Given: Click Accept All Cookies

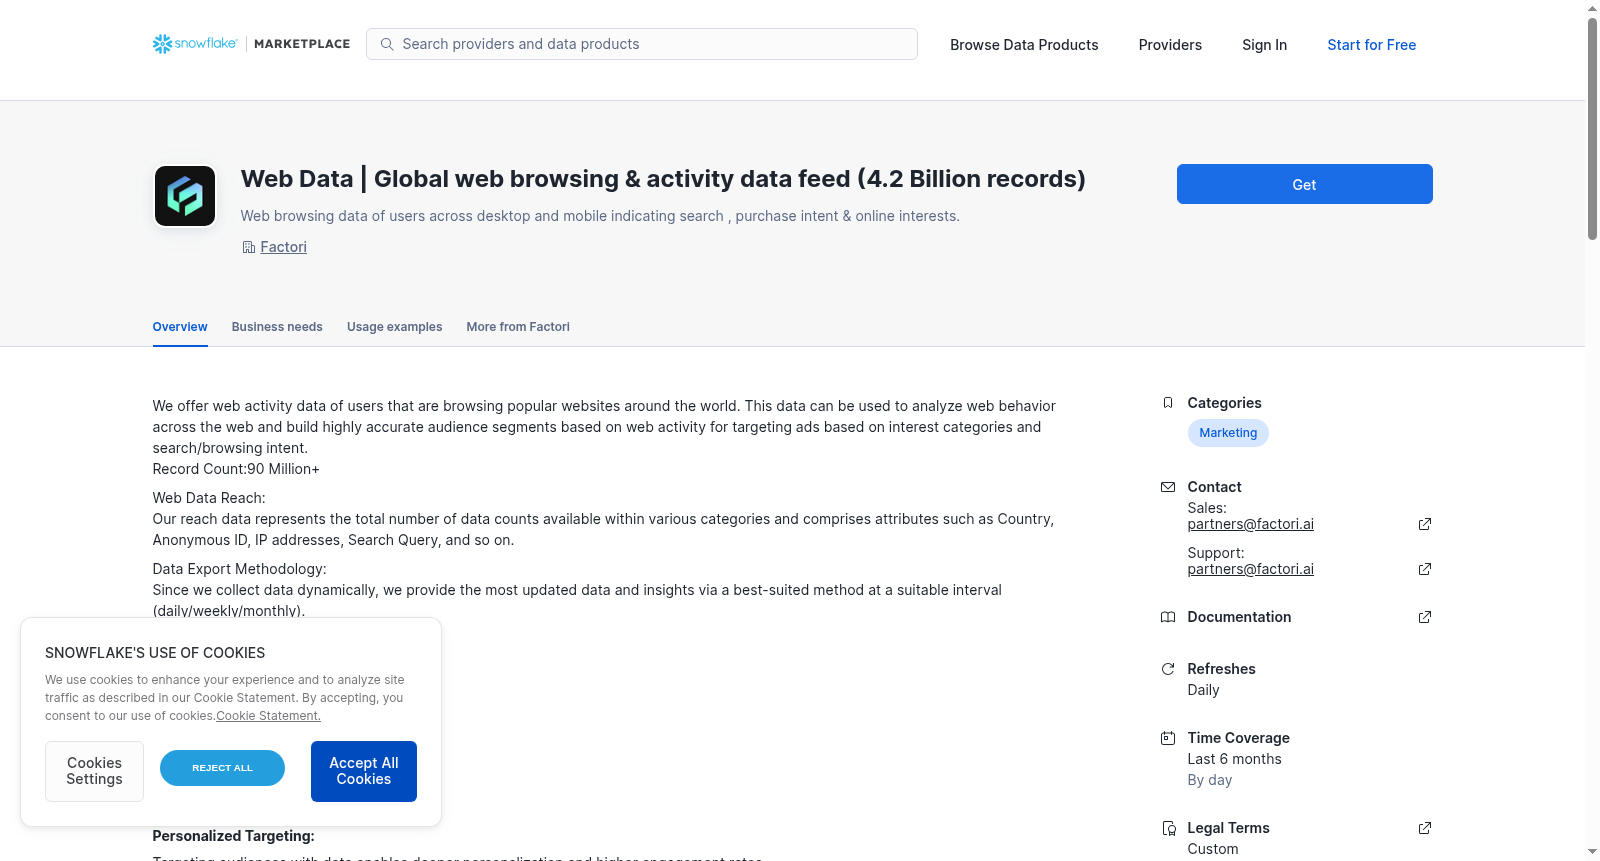Looking at the screenshot, I should [364, 771].
